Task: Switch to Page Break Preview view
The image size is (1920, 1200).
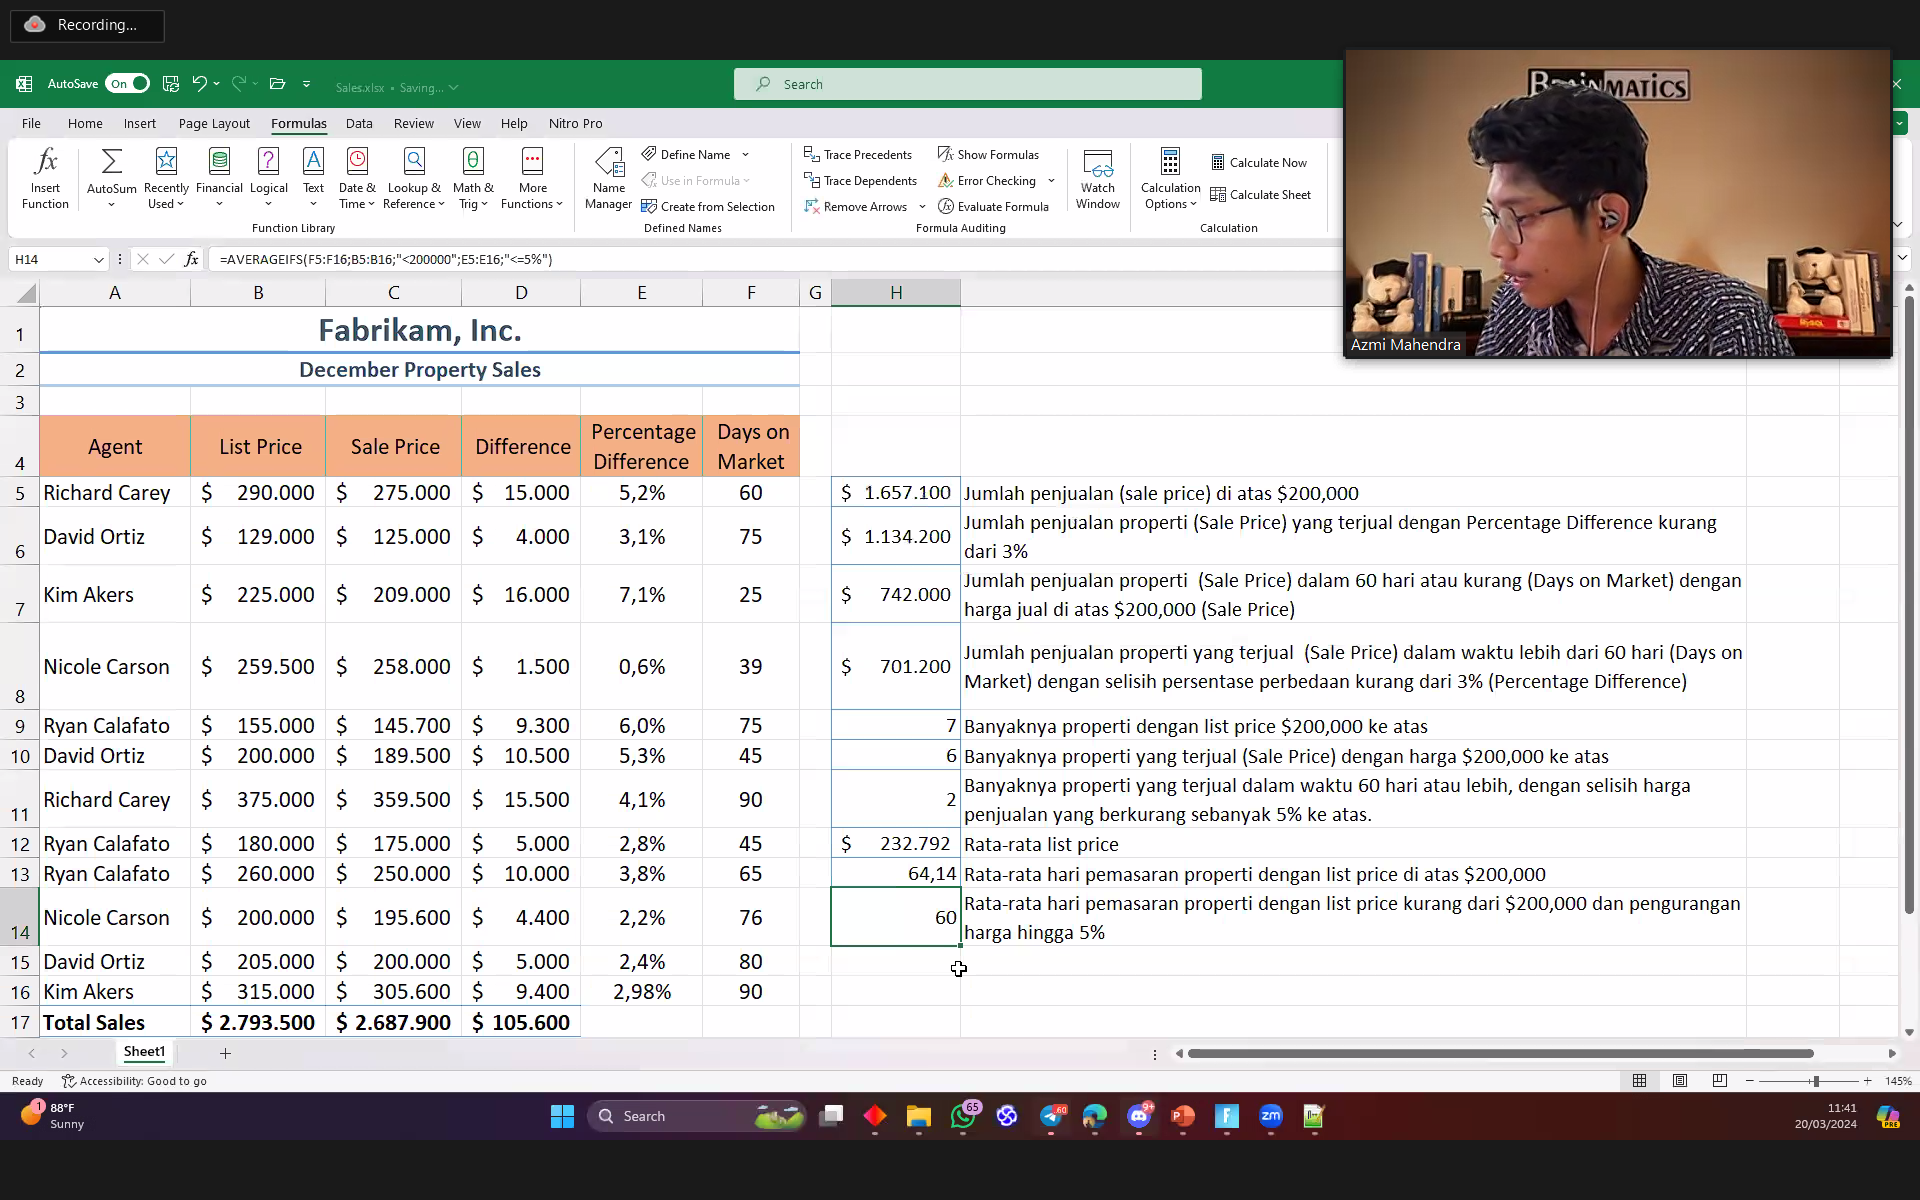Action: point(1719,1081)
